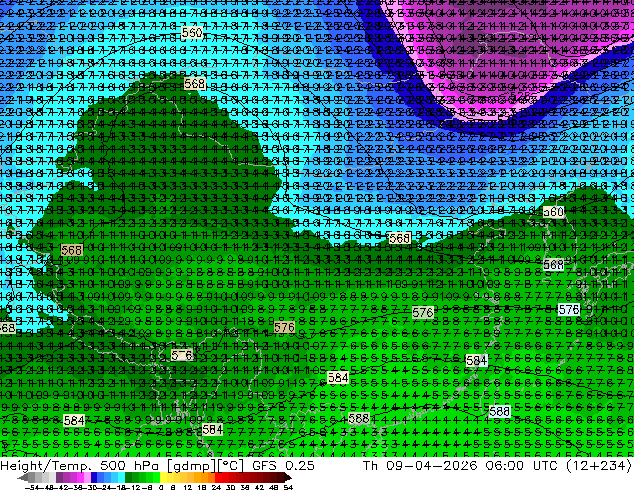Click the '[°C]' unit text
This screenshot has height=490, width=634.
pos(230,466)
